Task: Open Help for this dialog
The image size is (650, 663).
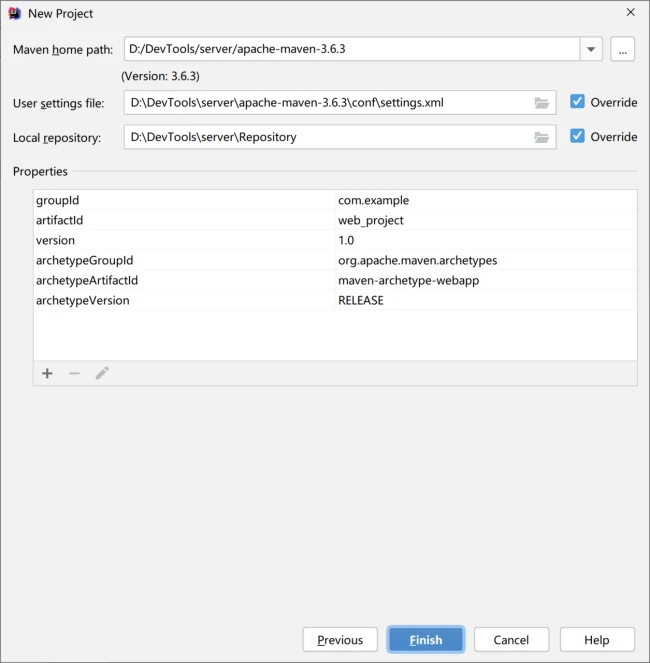Action: (597, 640)
